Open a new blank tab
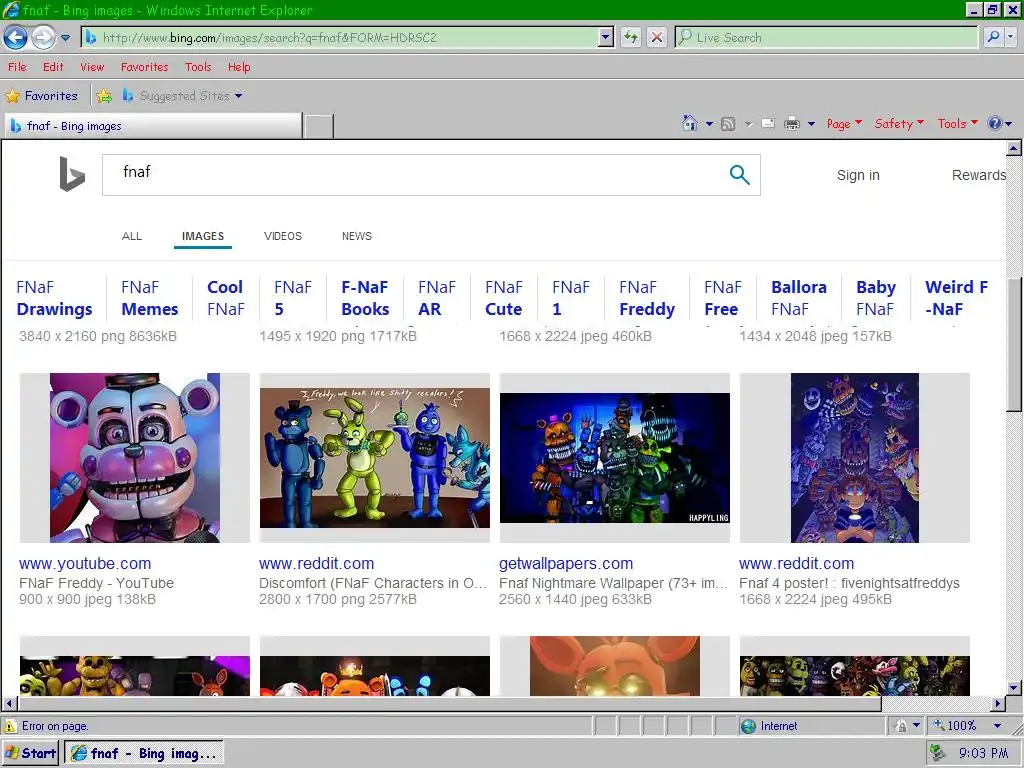This screenshot has height=768, width=1024. [x=319, y=126]
